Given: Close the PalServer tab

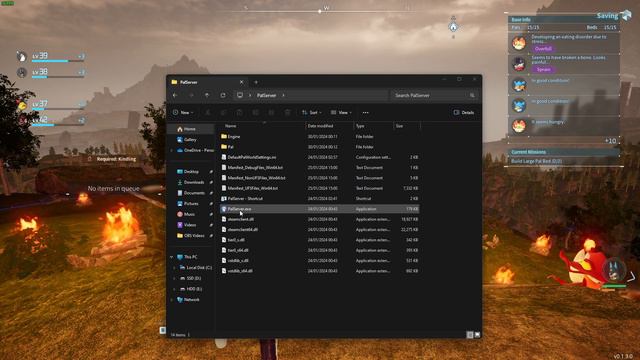Looking at the screenshot, I should (x=241, y=82).
